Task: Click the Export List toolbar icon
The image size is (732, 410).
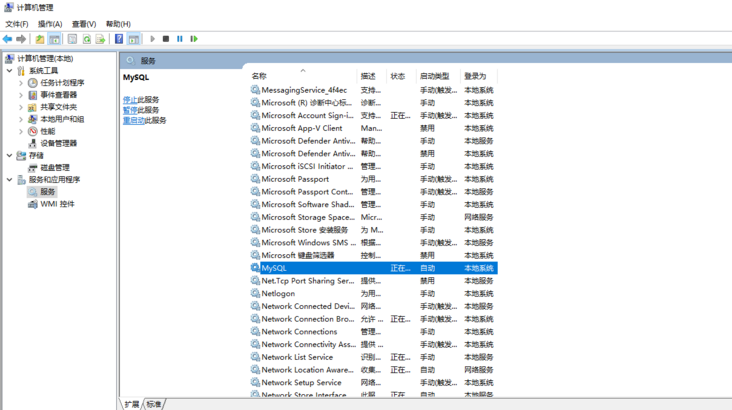Action: tap(100, 39)
